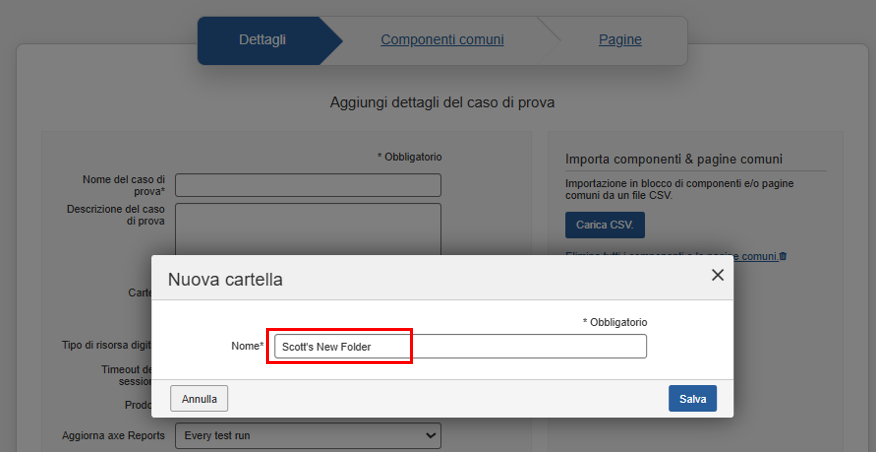Open the Aggiorna axe Reports dropdown
The image size is (876, 452).
point(307,435)
